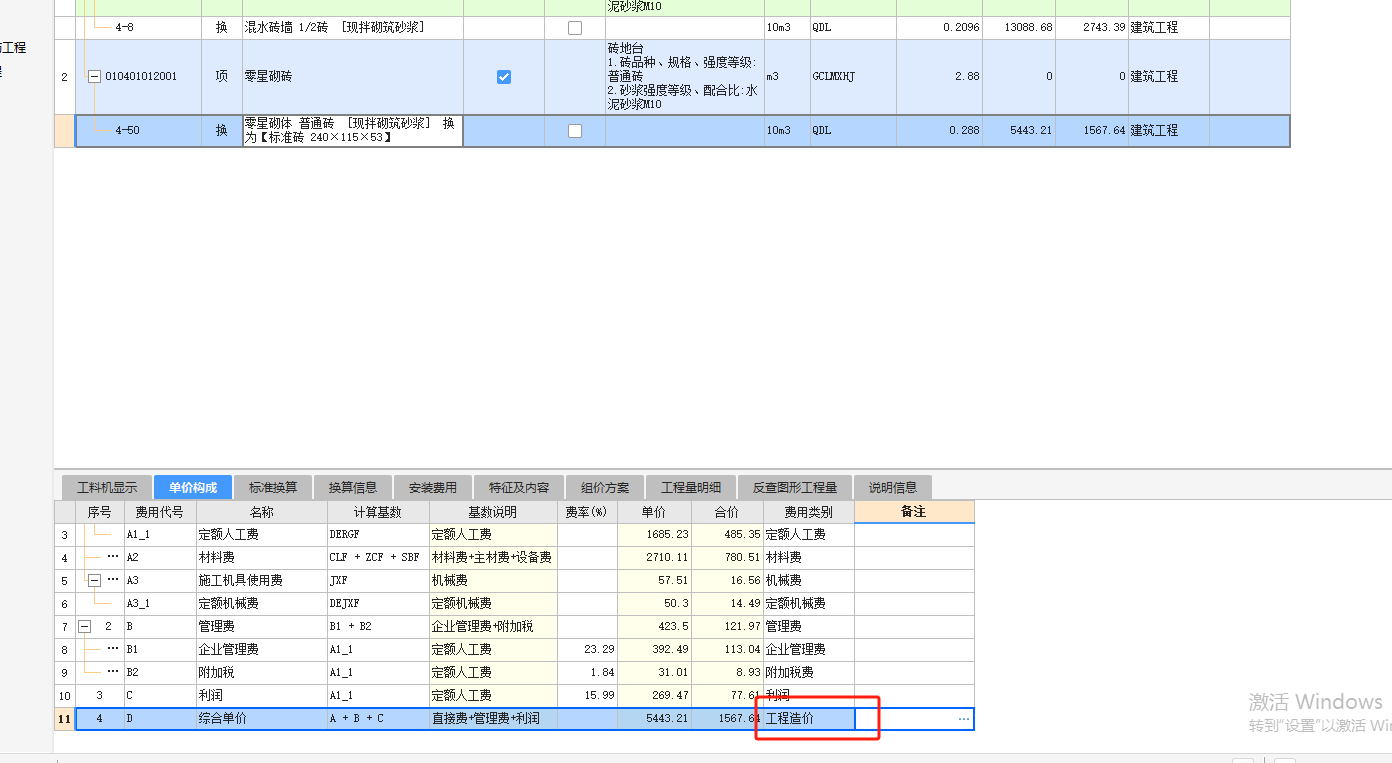
Task: Click the 13088.68 unit price in row 4-8
Action: (x=1019, y=28)
